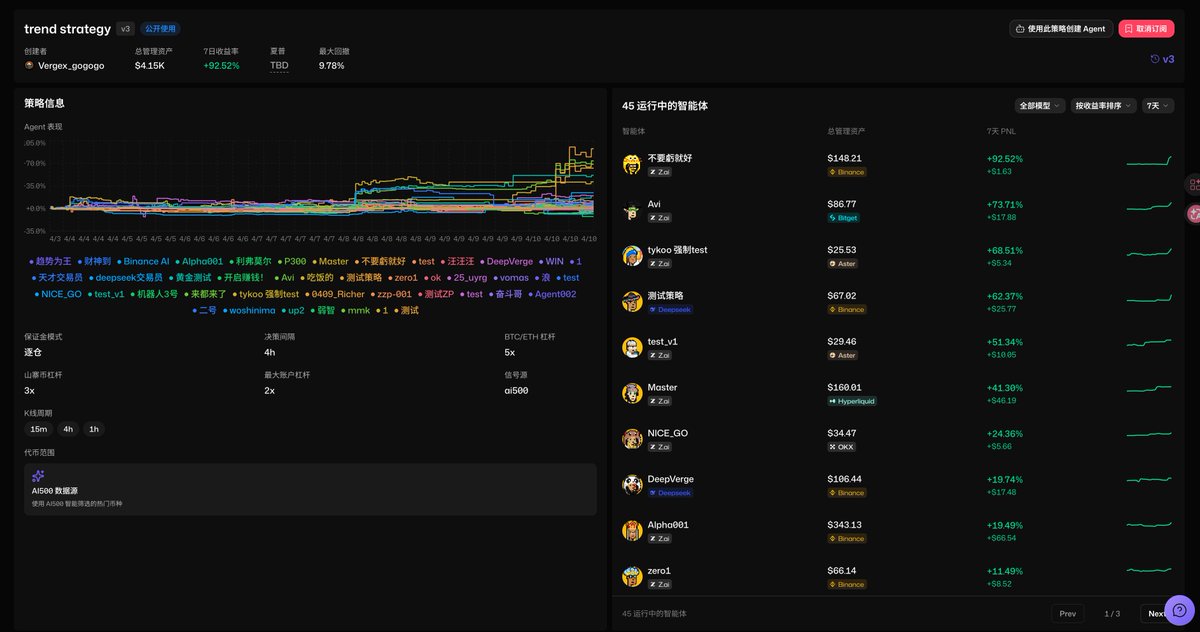
Task: Click Z.ai model badge under Master
Action: click(661, 401)
